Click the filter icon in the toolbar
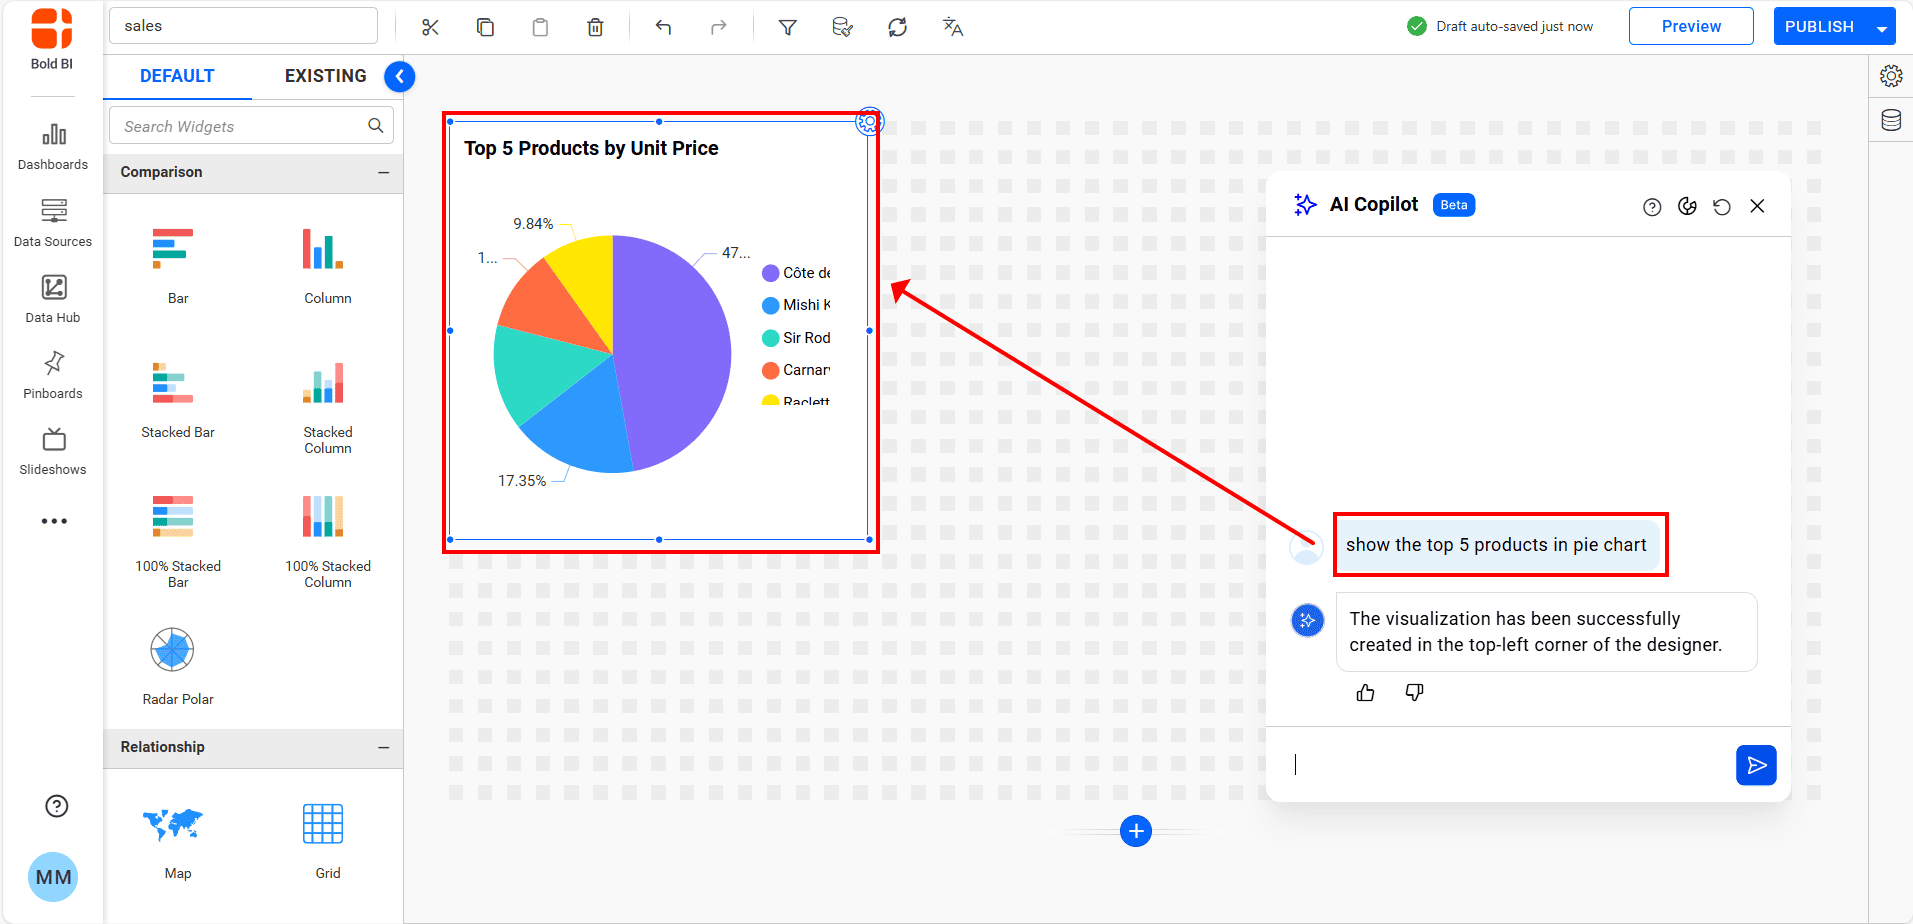 pos(788,26)
